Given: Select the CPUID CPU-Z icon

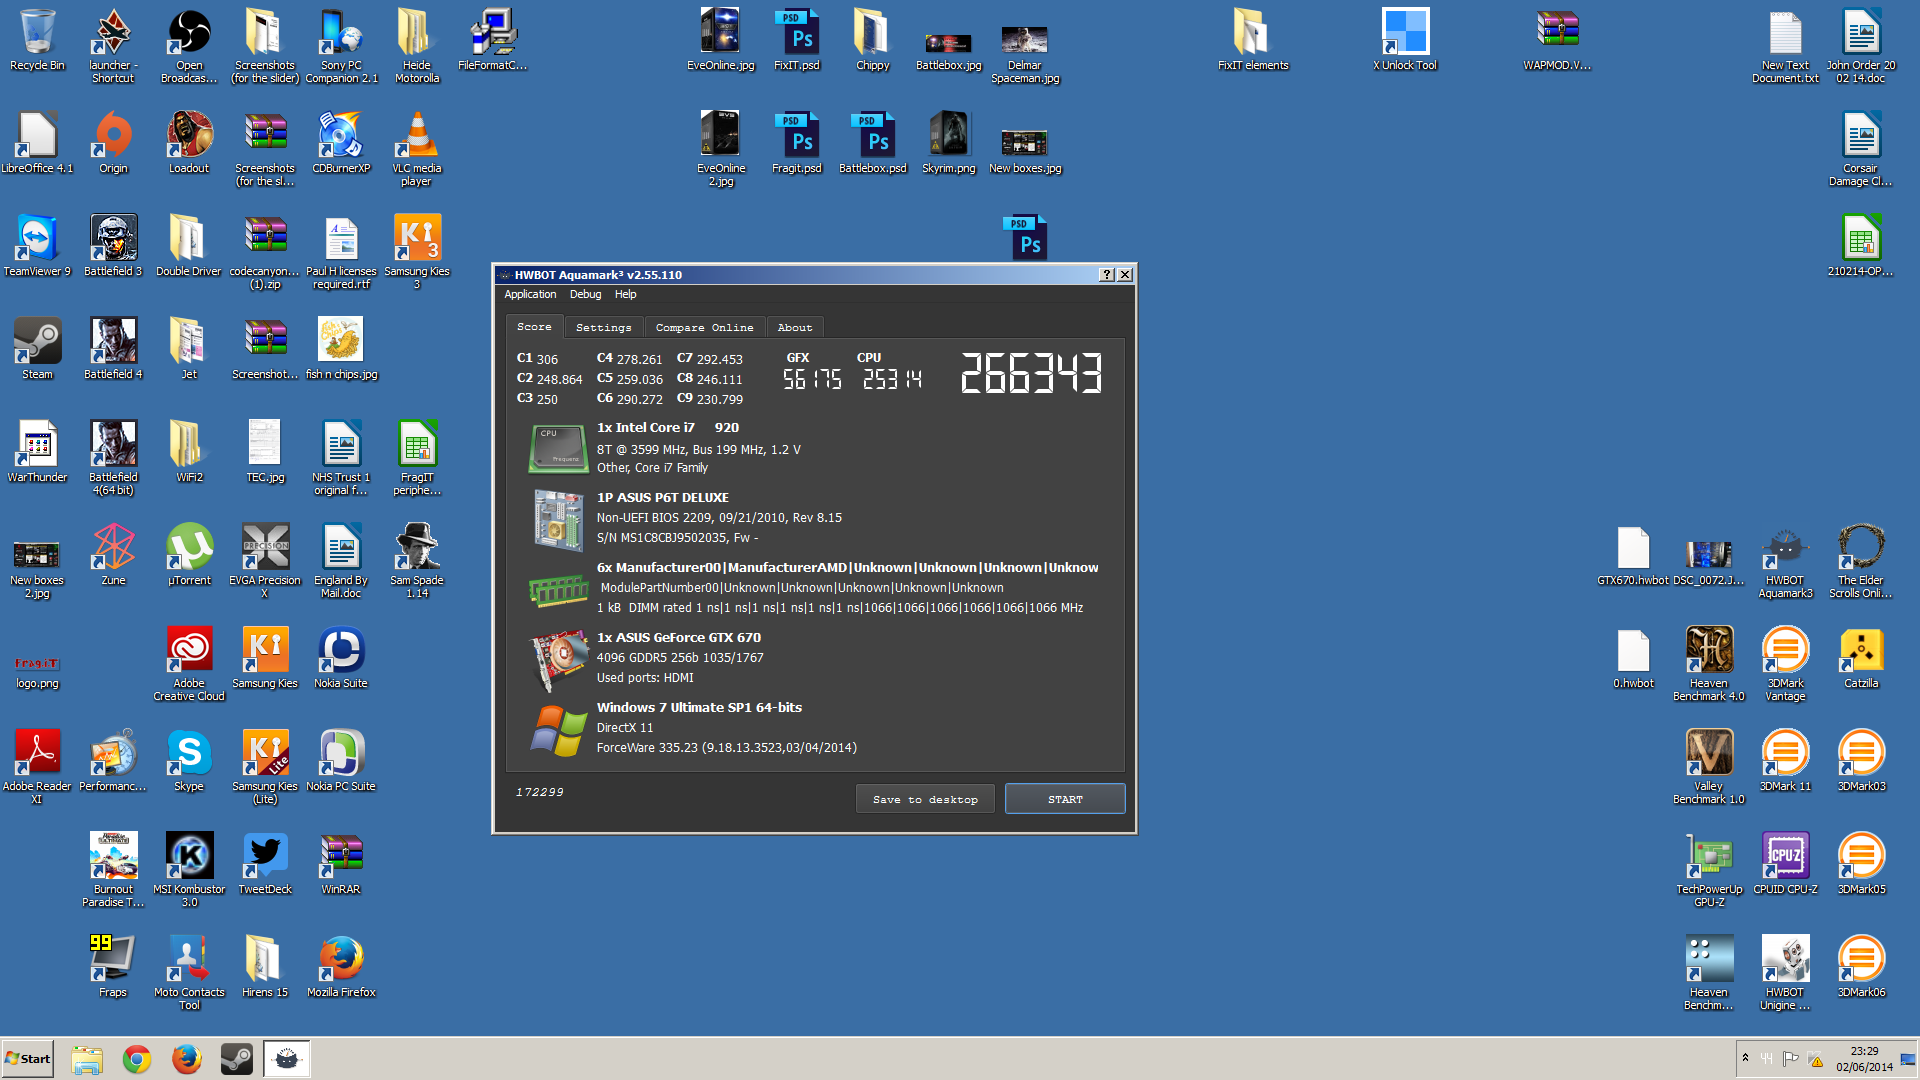Looking at the screenshot, I should [1785, 863].
